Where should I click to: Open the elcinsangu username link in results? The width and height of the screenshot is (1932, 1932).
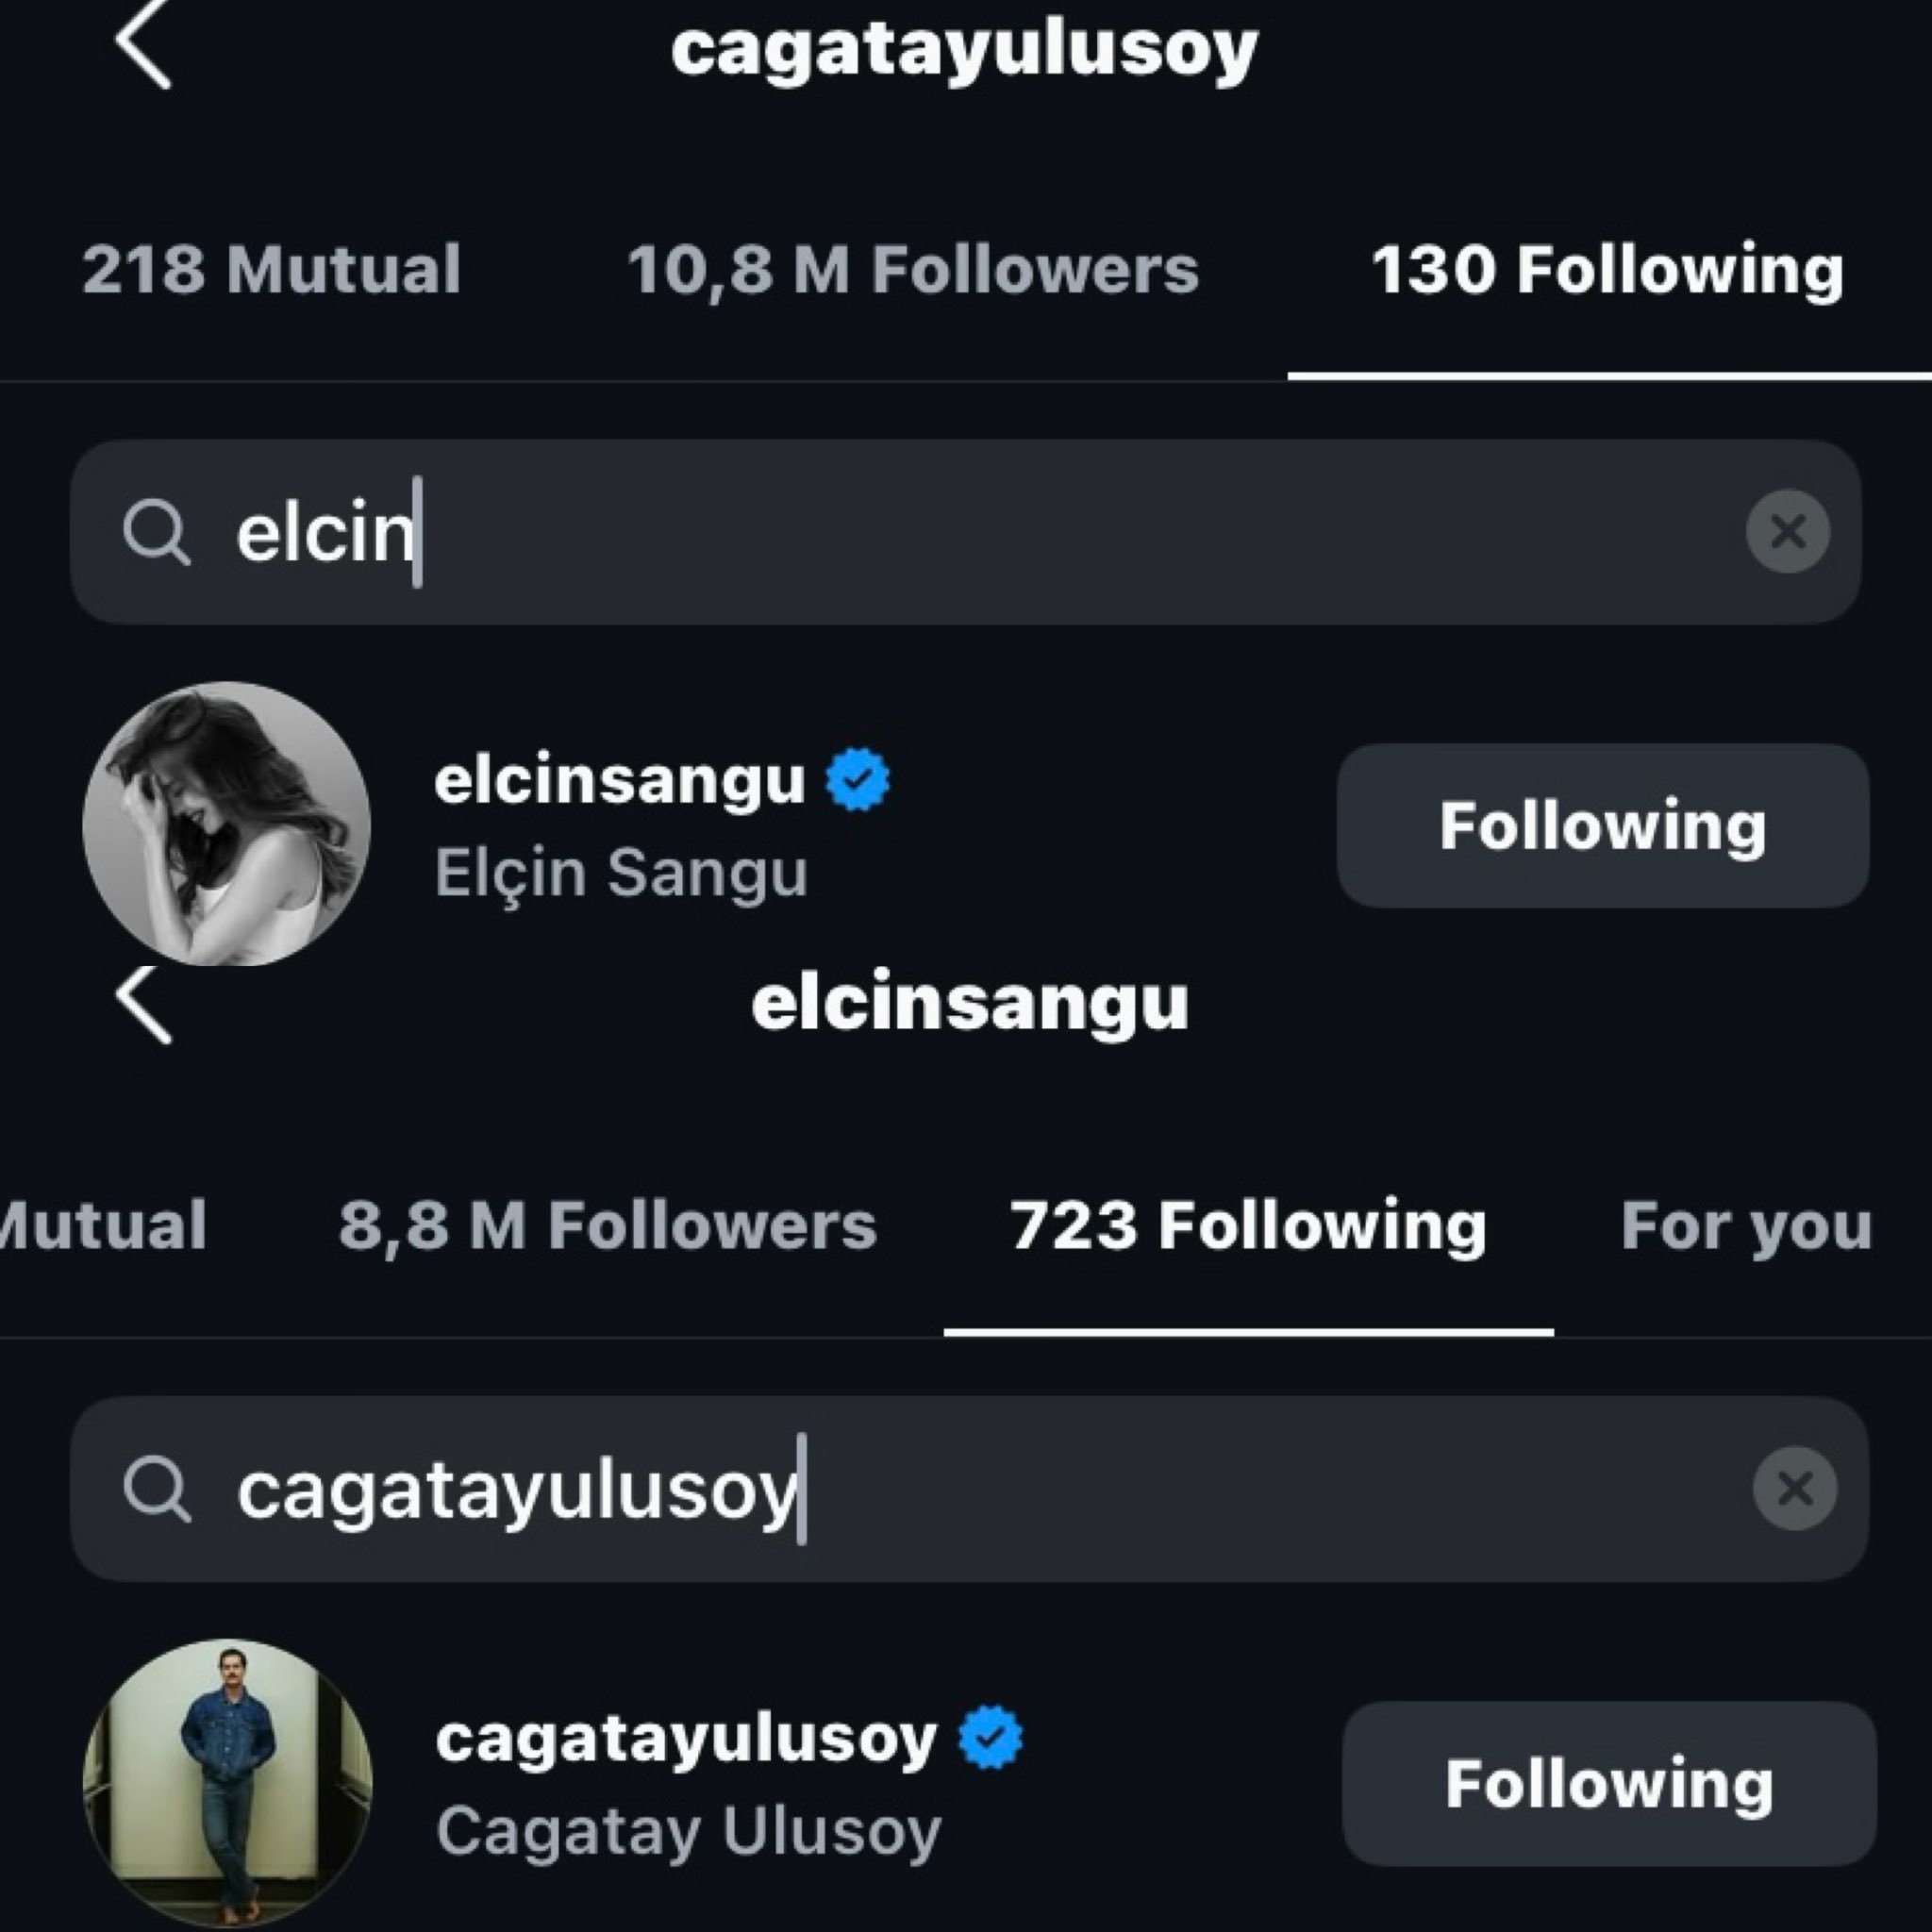[619, 780]
